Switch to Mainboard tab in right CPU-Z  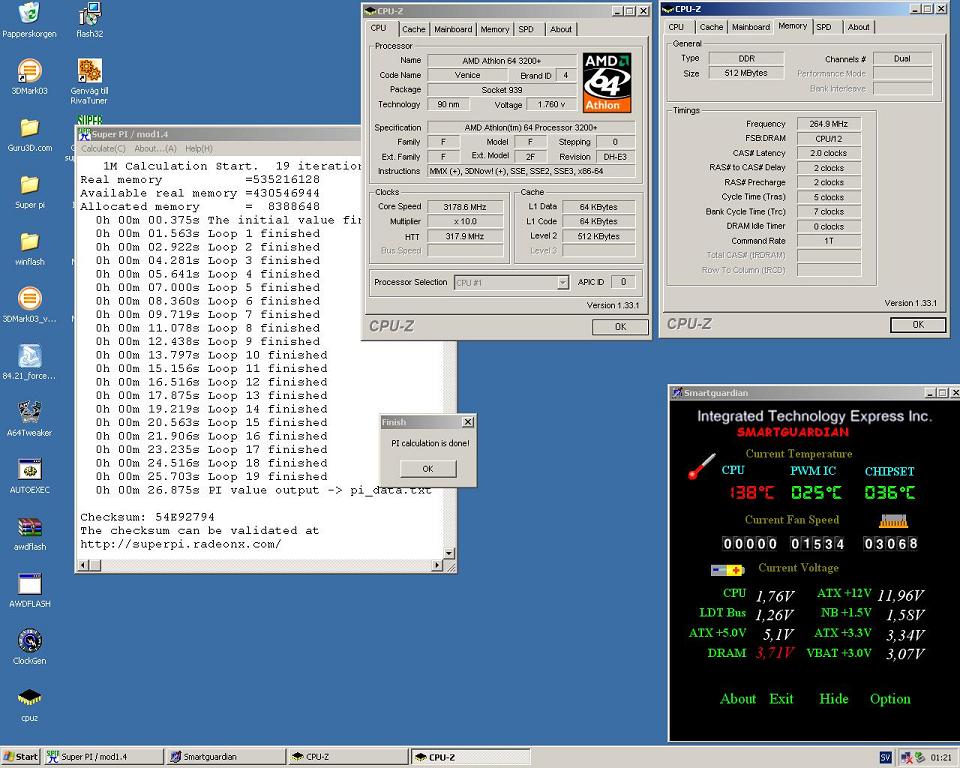click(751, 27)
